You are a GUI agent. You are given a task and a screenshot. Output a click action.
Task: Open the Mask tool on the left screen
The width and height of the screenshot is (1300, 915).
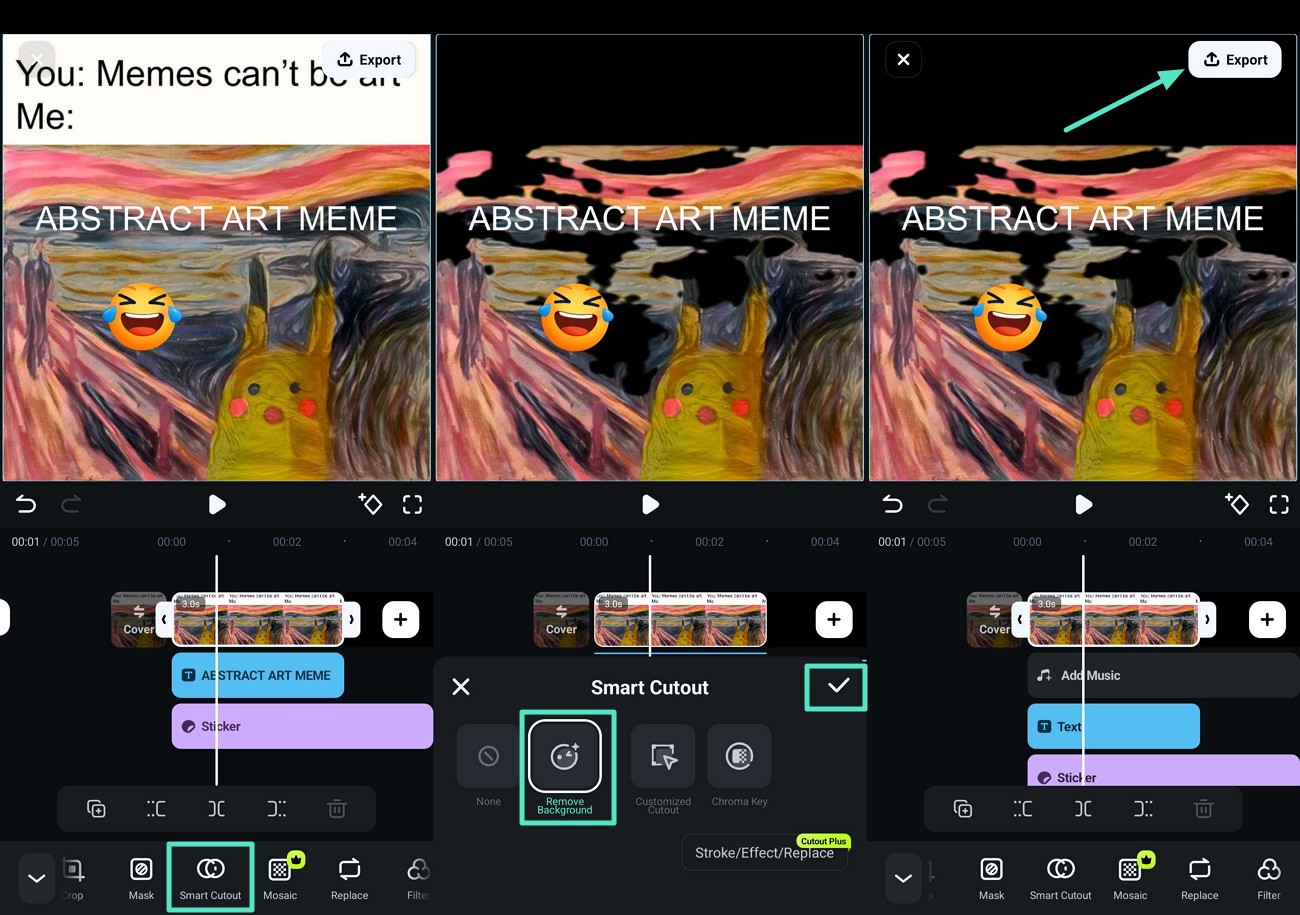click(141, 878)
